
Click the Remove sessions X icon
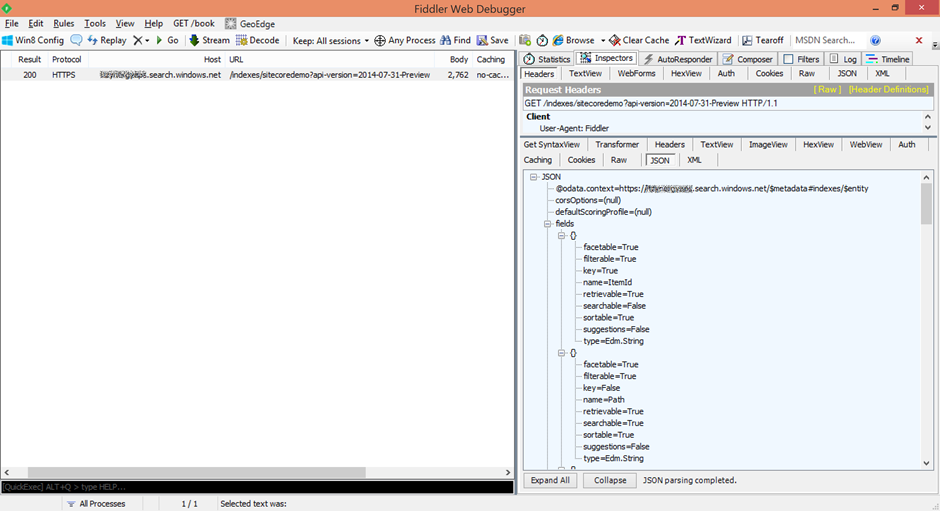point(138,40)
